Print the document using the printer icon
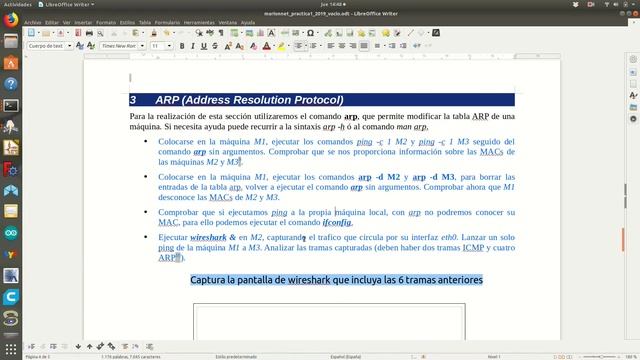Screen dimensions: 640x360 tap(89, 33)
